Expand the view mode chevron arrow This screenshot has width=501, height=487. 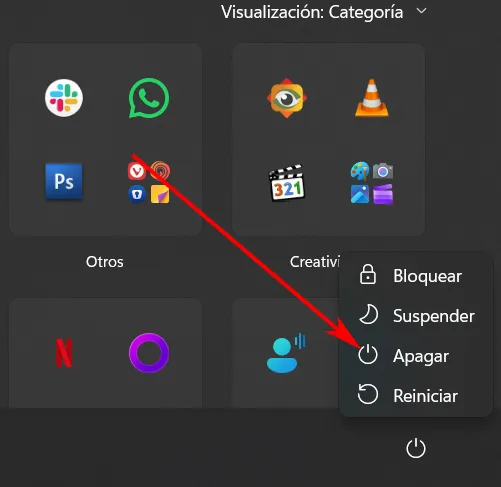[421, 11]
